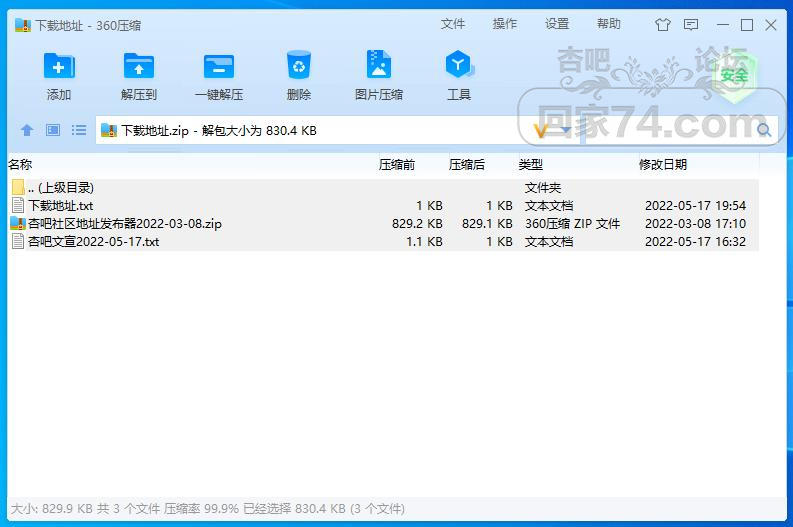This screenshot has width=793, height=527.
Task: Open the 帮助 menu
Action: [x=608, y=24]
